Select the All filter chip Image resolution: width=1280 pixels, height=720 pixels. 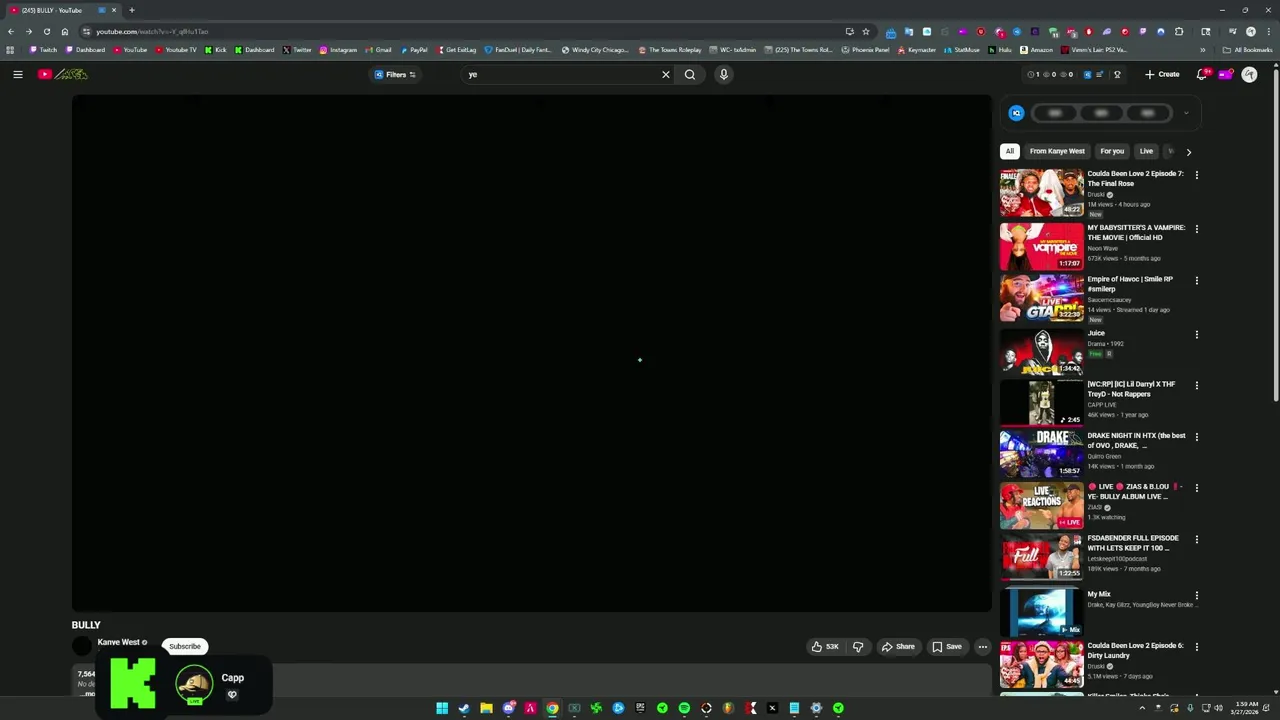1010,151
